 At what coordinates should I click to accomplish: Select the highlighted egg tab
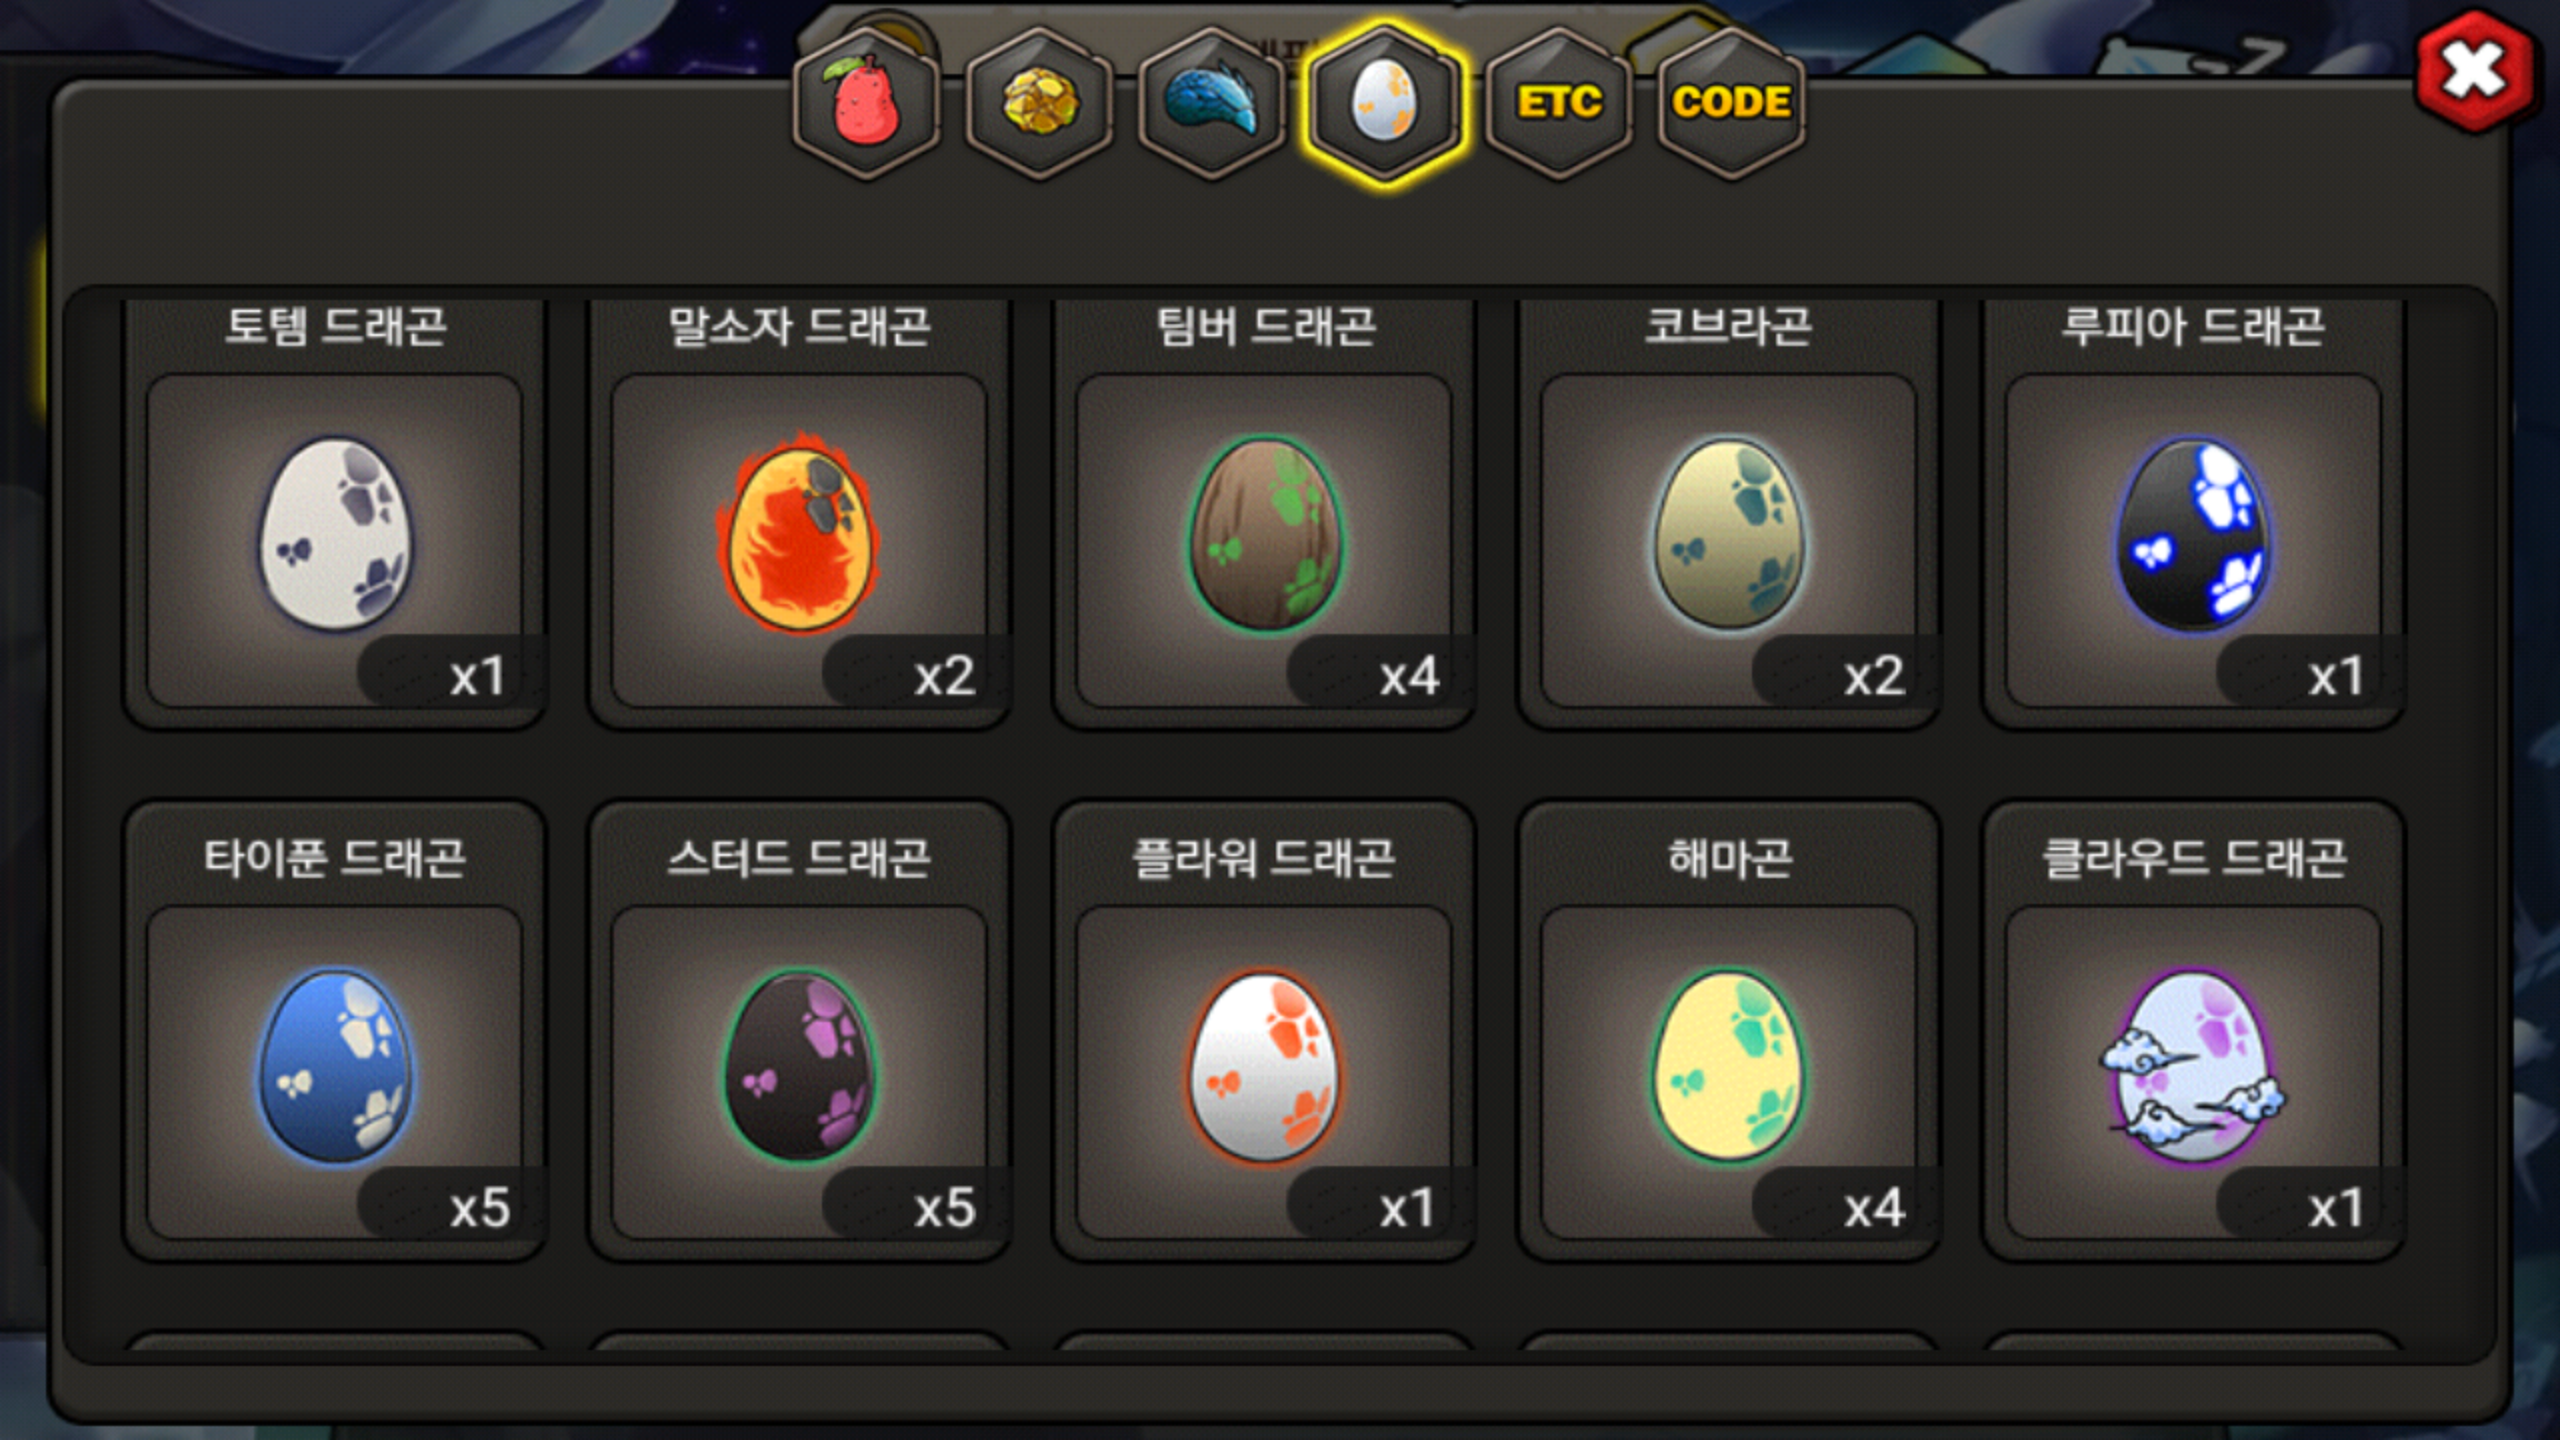(x=1385, y=103)
